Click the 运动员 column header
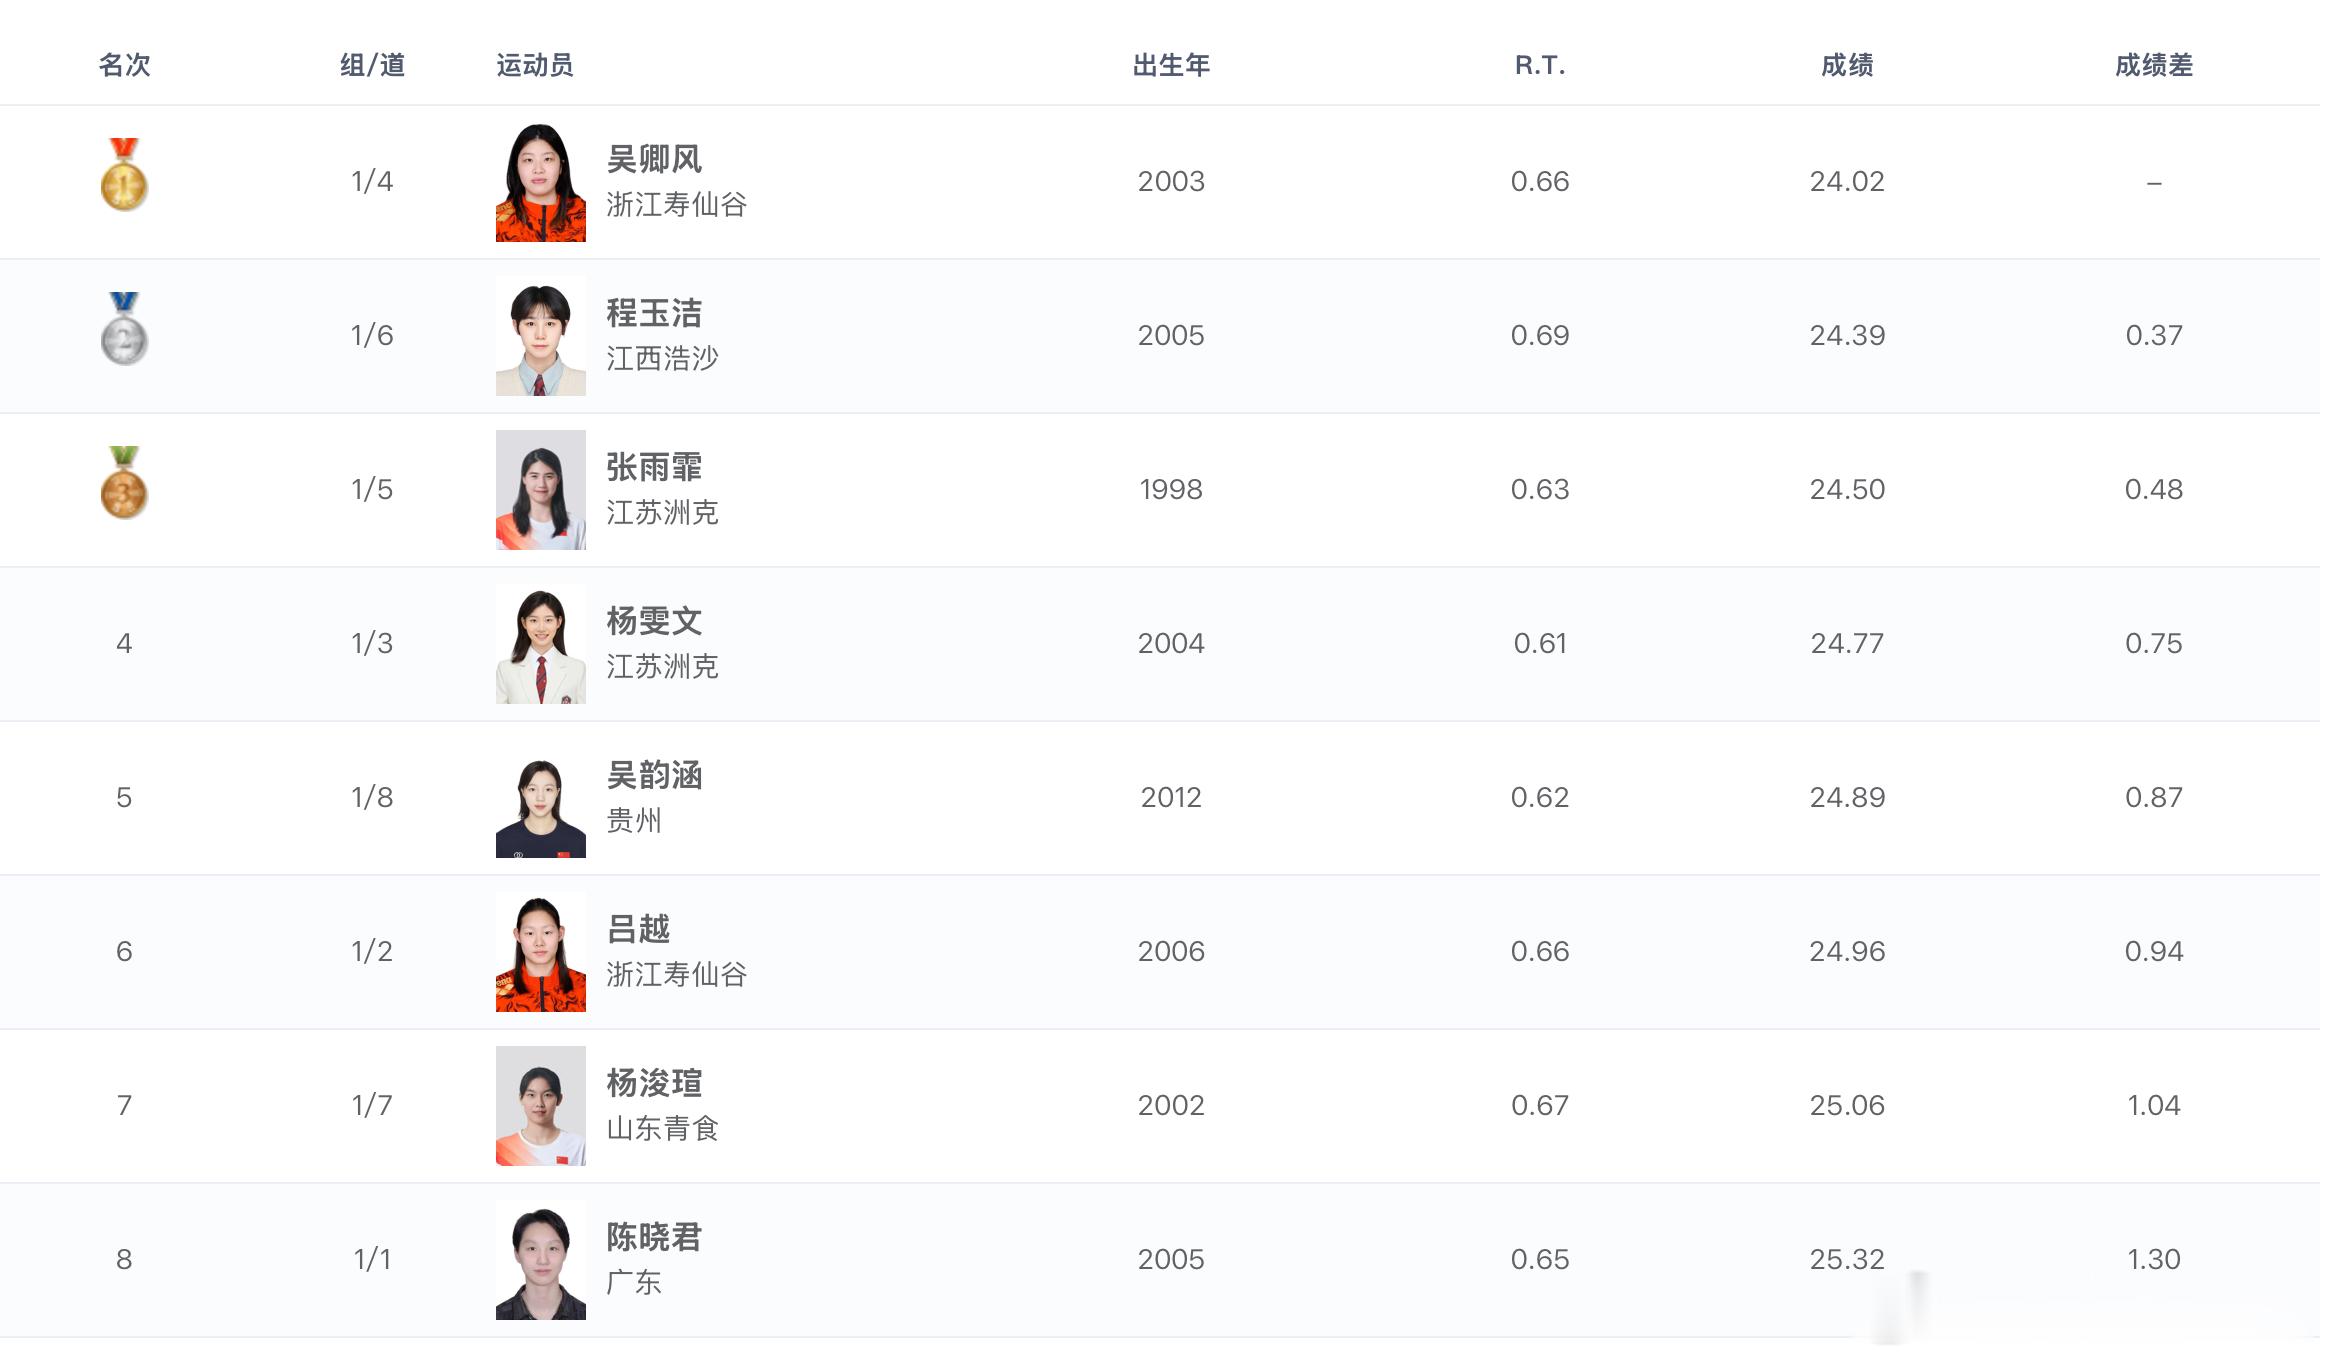The image size is (2326, 1366). point(535,65)
